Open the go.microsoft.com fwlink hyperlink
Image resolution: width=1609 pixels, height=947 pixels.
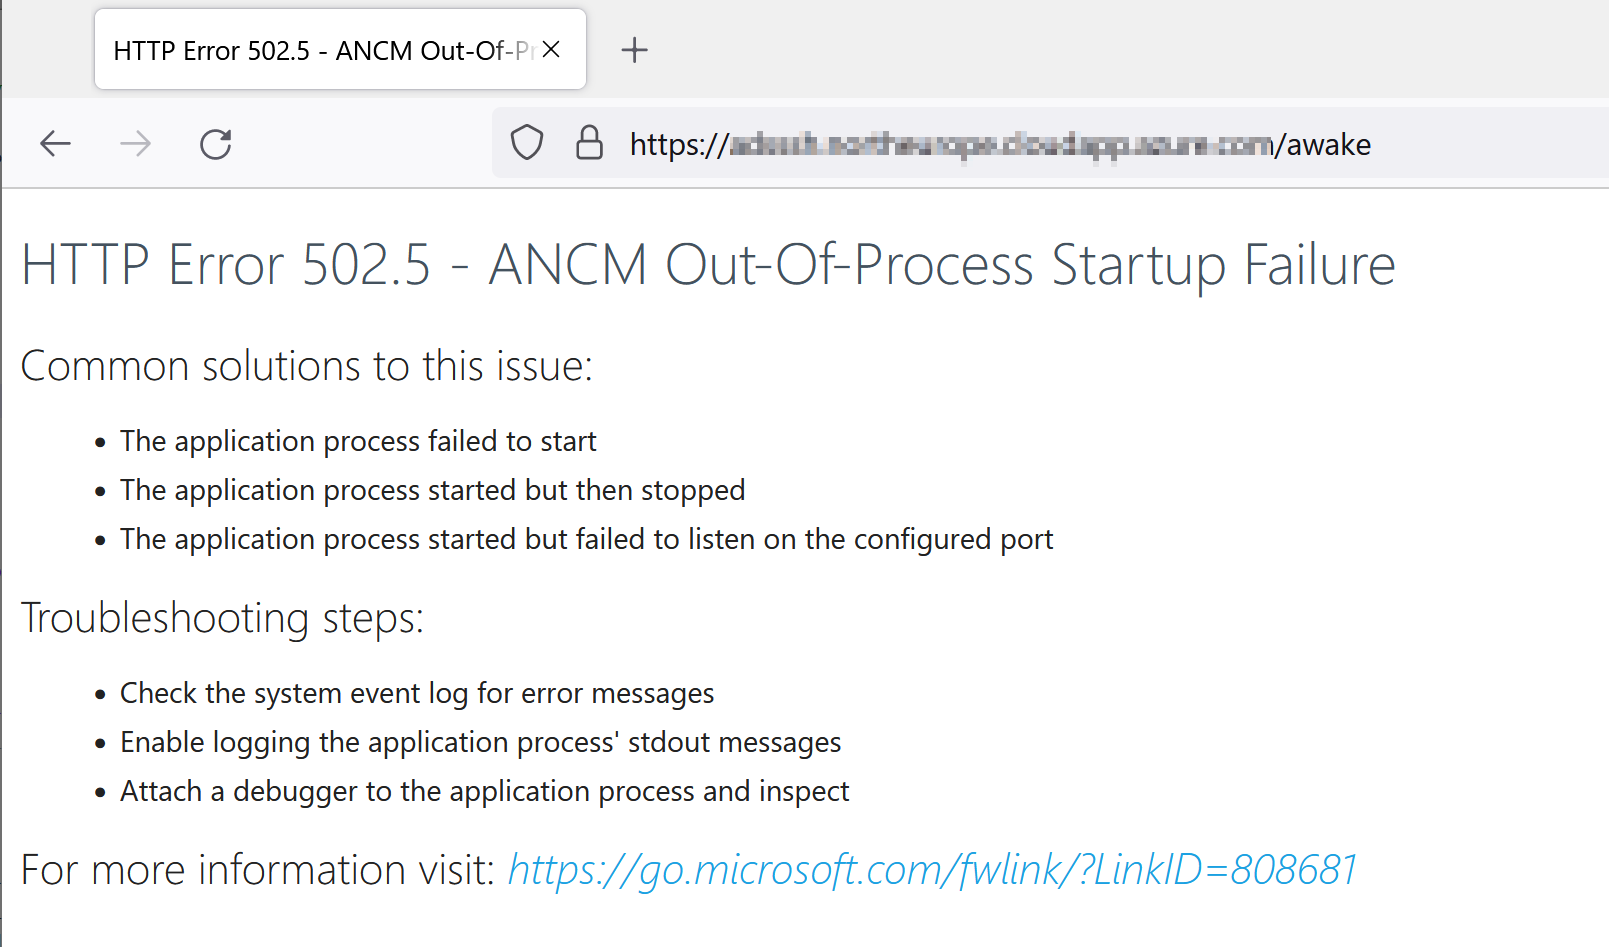(x=932, y=870)
